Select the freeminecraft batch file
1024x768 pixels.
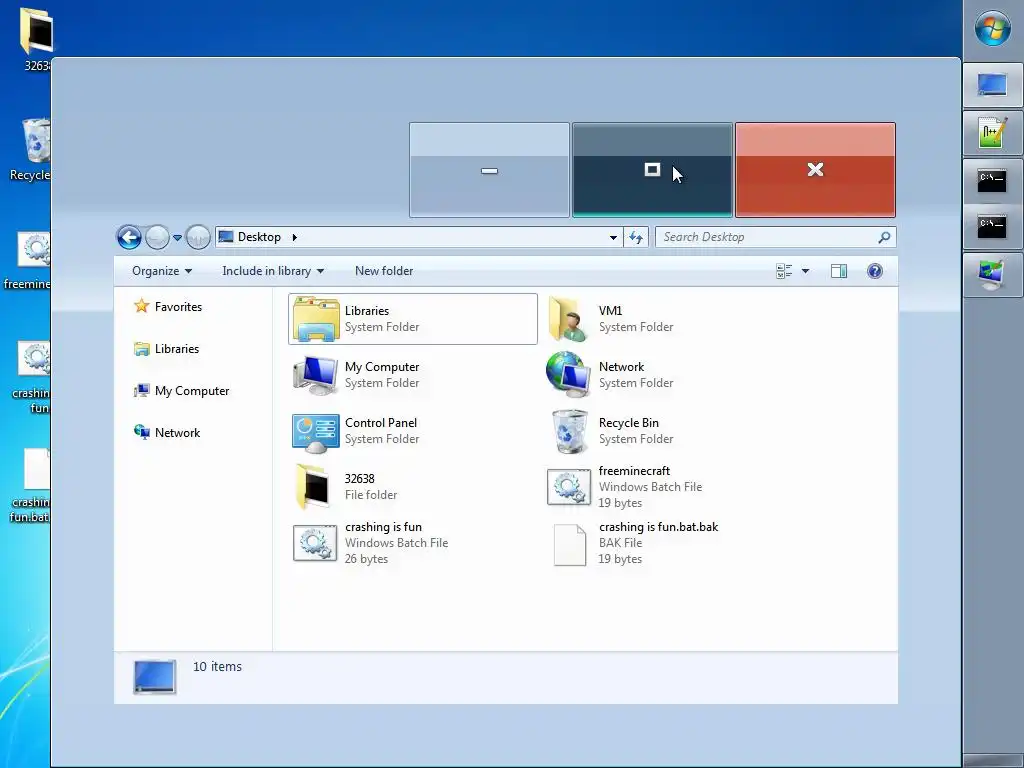[x=625, y=487]
